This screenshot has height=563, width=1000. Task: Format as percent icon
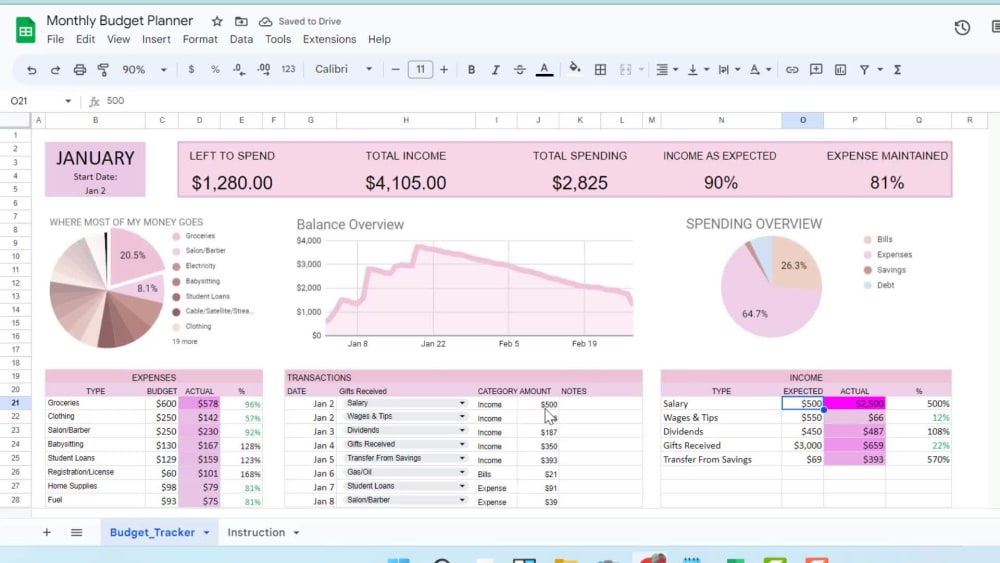[216, 69]
